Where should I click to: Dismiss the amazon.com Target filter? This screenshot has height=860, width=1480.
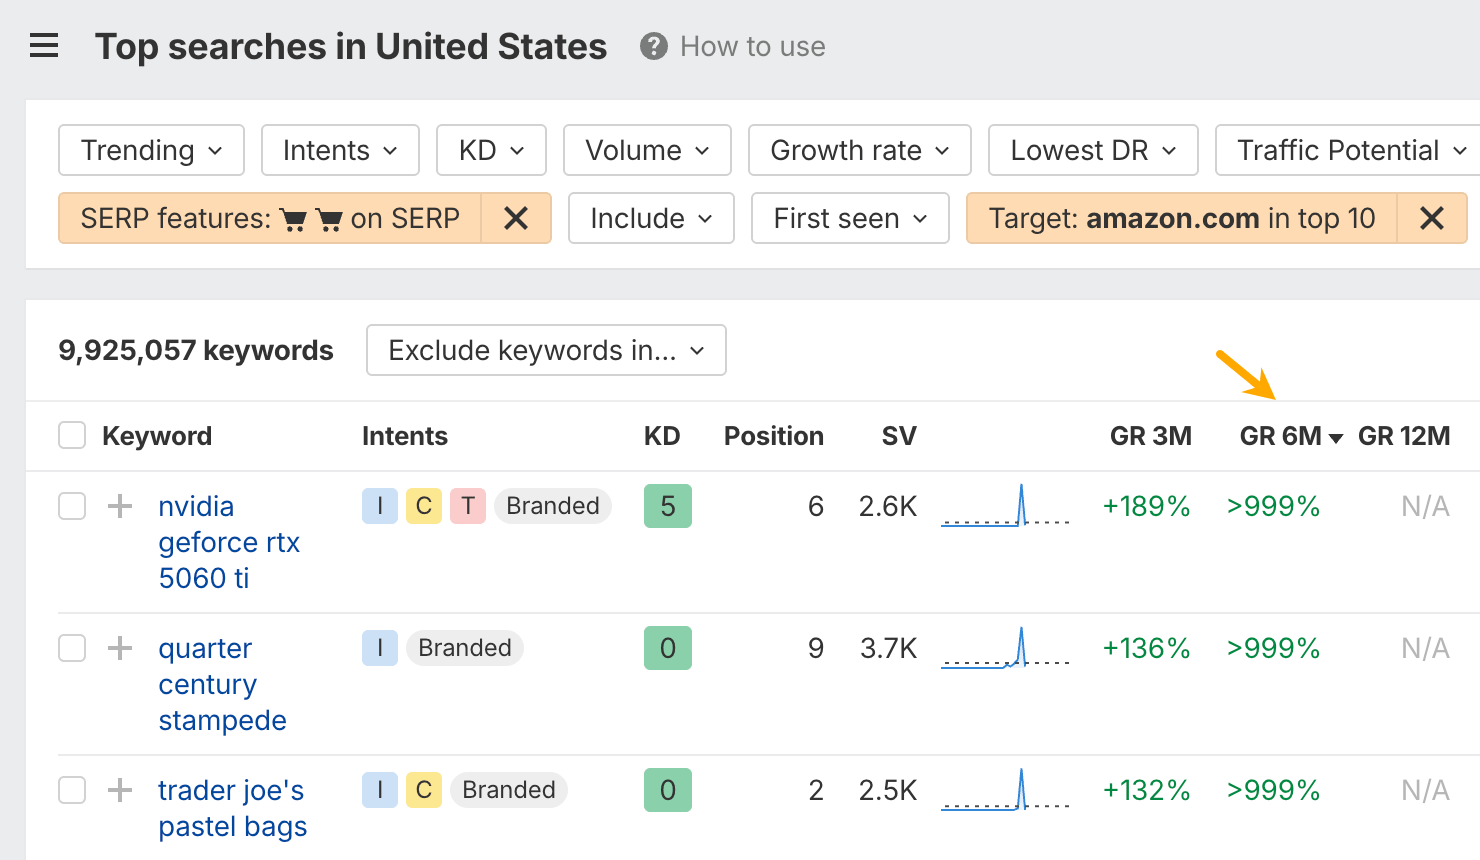(1432, 218)
